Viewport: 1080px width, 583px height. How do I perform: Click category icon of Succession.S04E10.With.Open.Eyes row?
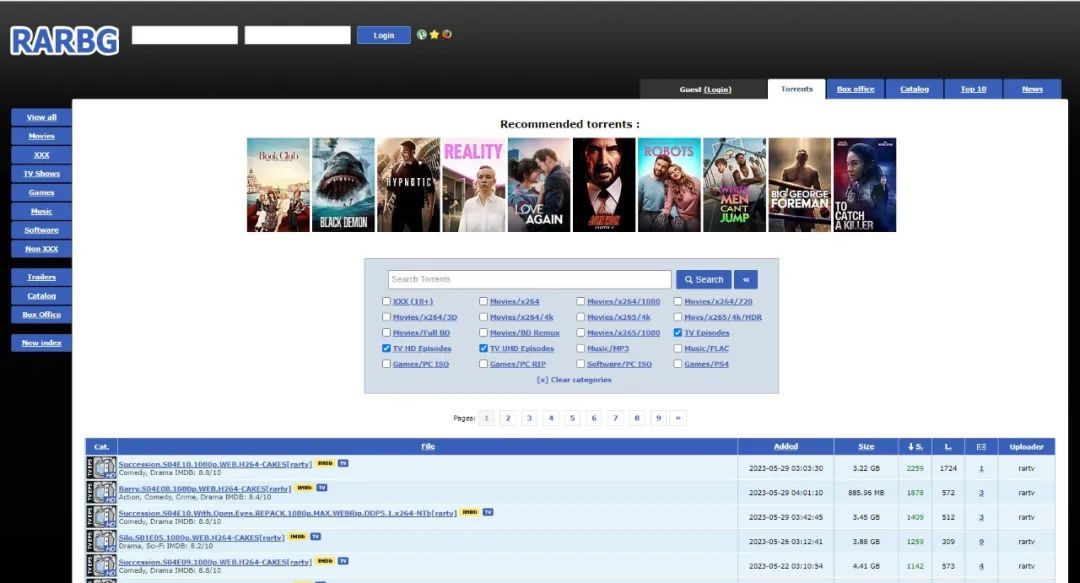tap(101, 517)
